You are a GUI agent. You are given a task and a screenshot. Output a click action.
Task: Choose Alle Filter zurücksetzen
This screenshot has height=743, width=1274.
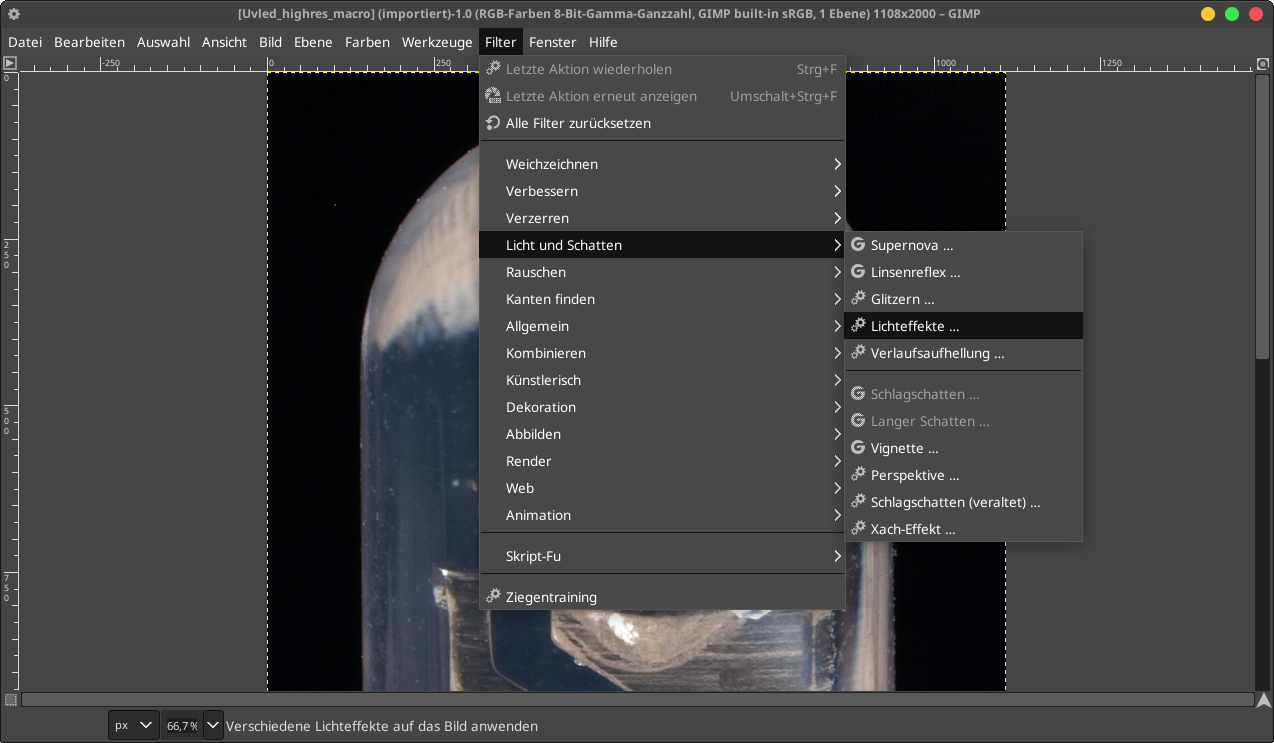[x=662, y=123]
